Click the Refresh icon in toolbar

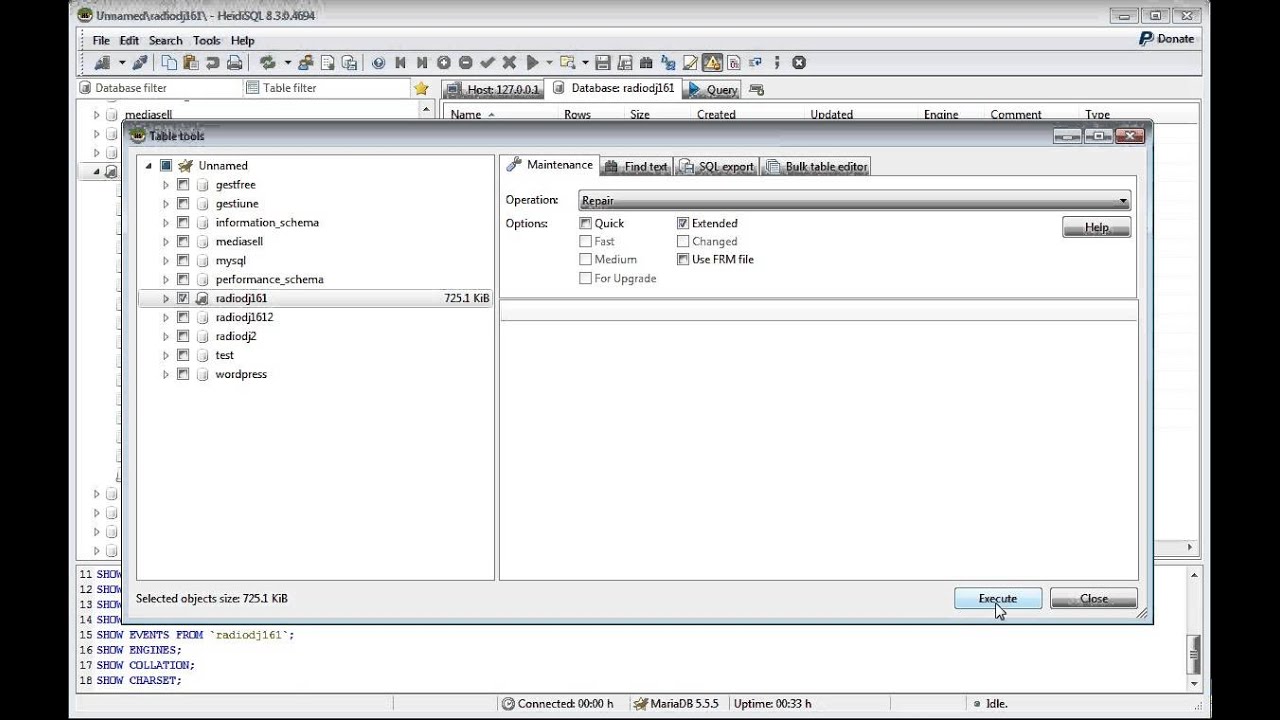point(267,63)
